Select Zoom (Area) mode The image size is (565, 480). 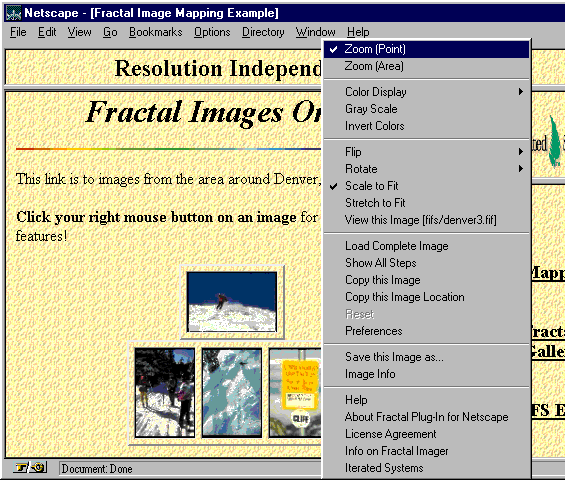coord(427,66)
